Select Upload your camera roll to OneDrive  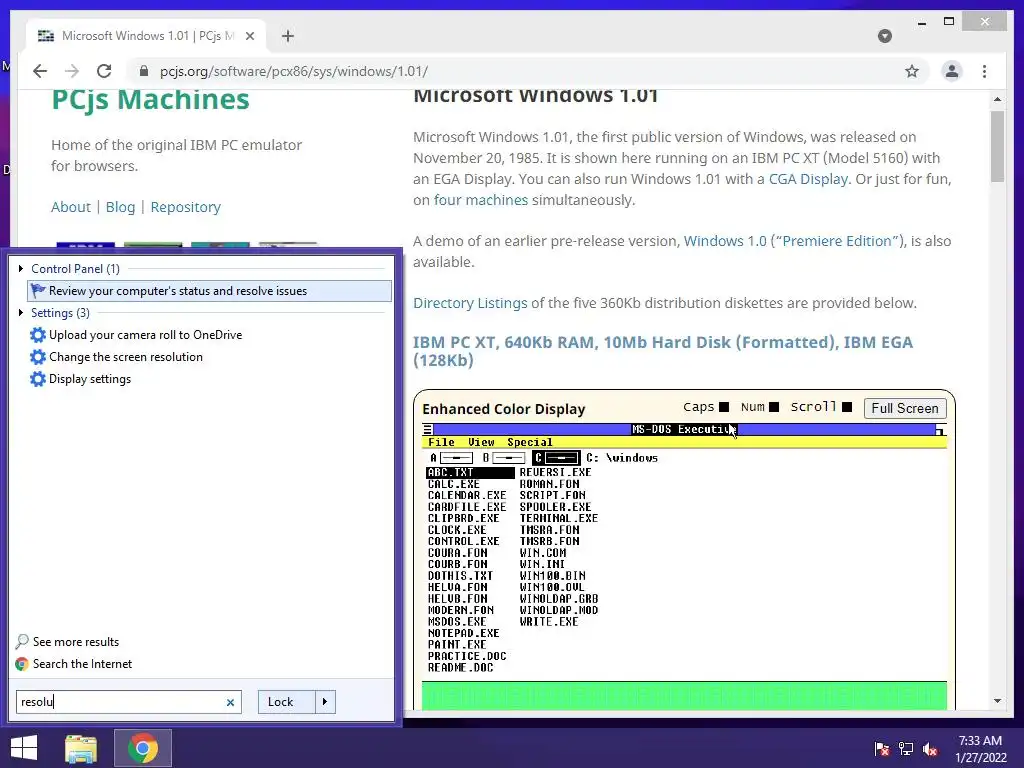click(x=145, y=334)
